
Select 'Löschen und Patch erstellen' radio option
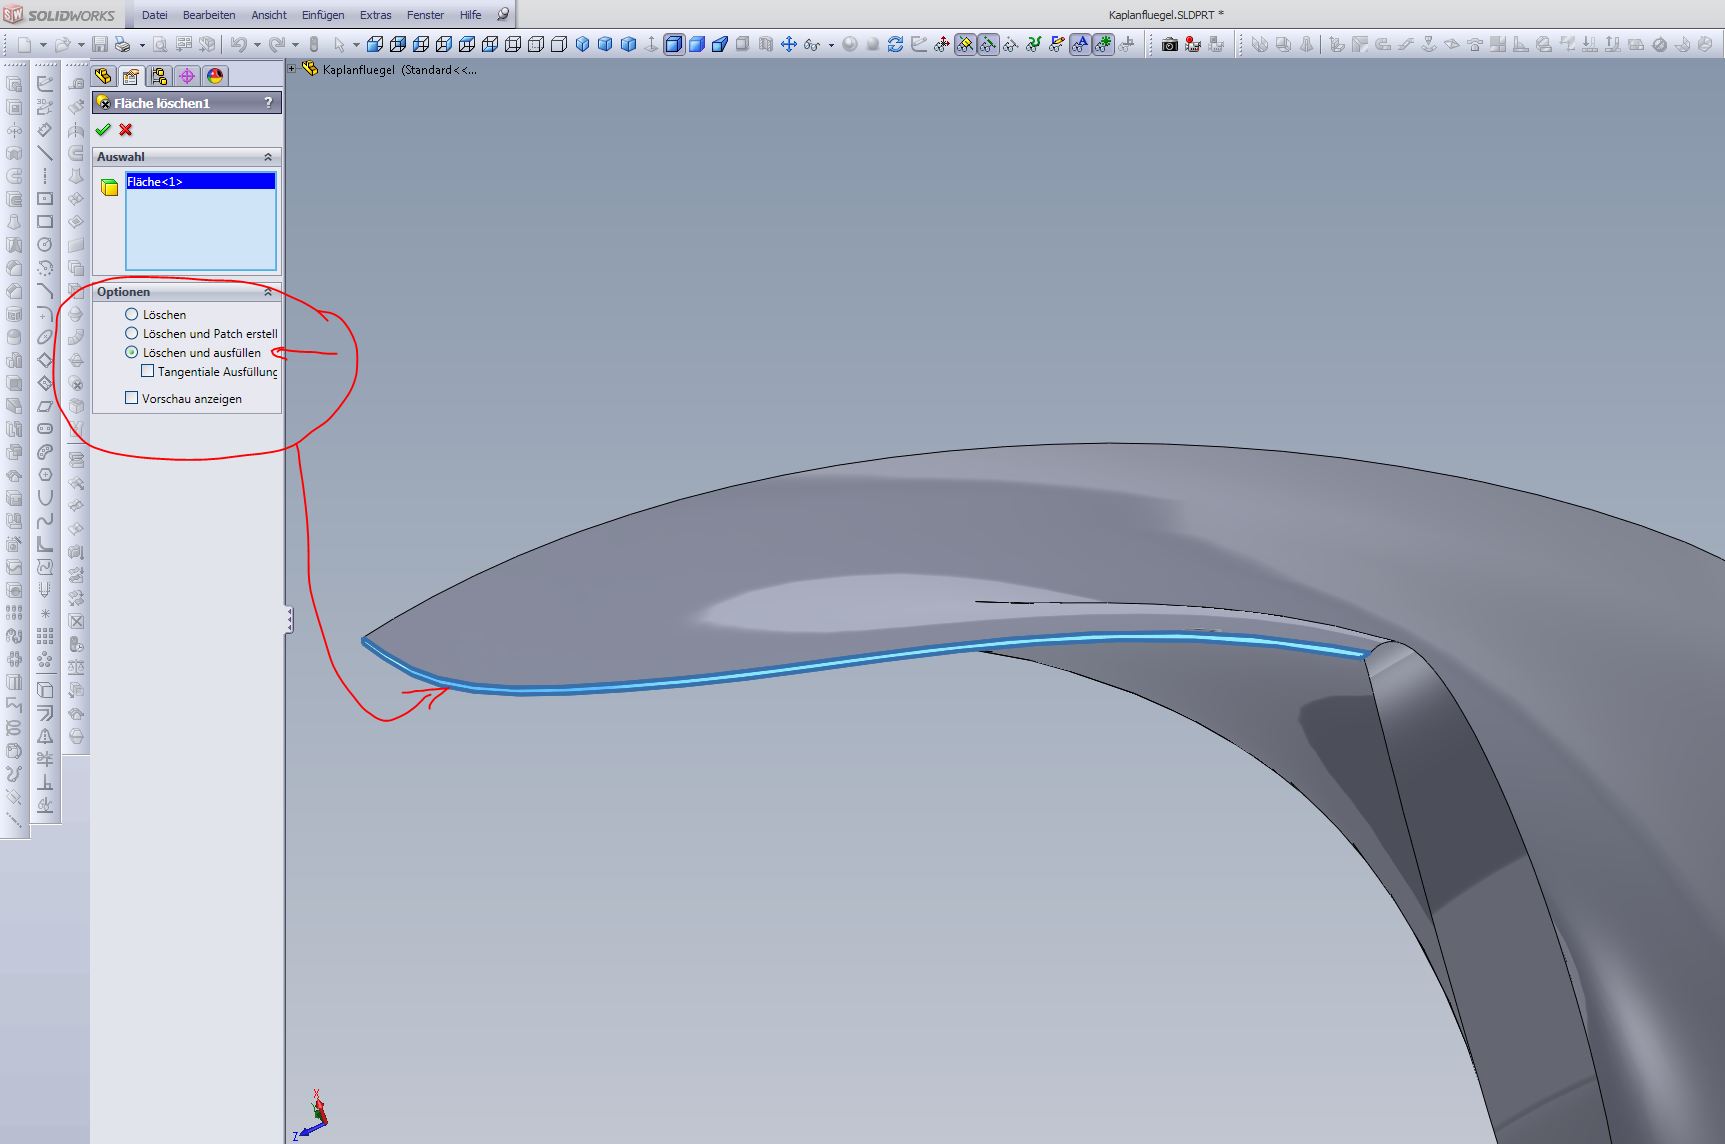[132, 333]
